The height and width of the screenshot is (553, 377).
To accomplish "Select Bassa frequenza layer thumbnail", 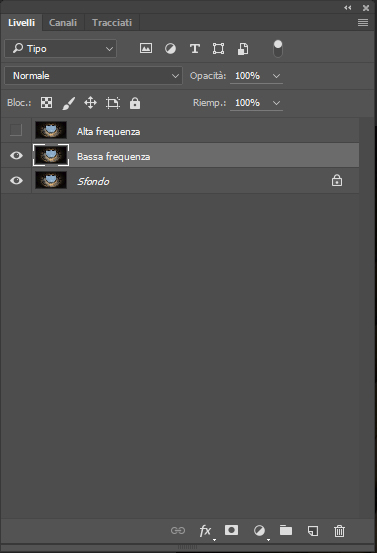I will (x=51, y=155).
